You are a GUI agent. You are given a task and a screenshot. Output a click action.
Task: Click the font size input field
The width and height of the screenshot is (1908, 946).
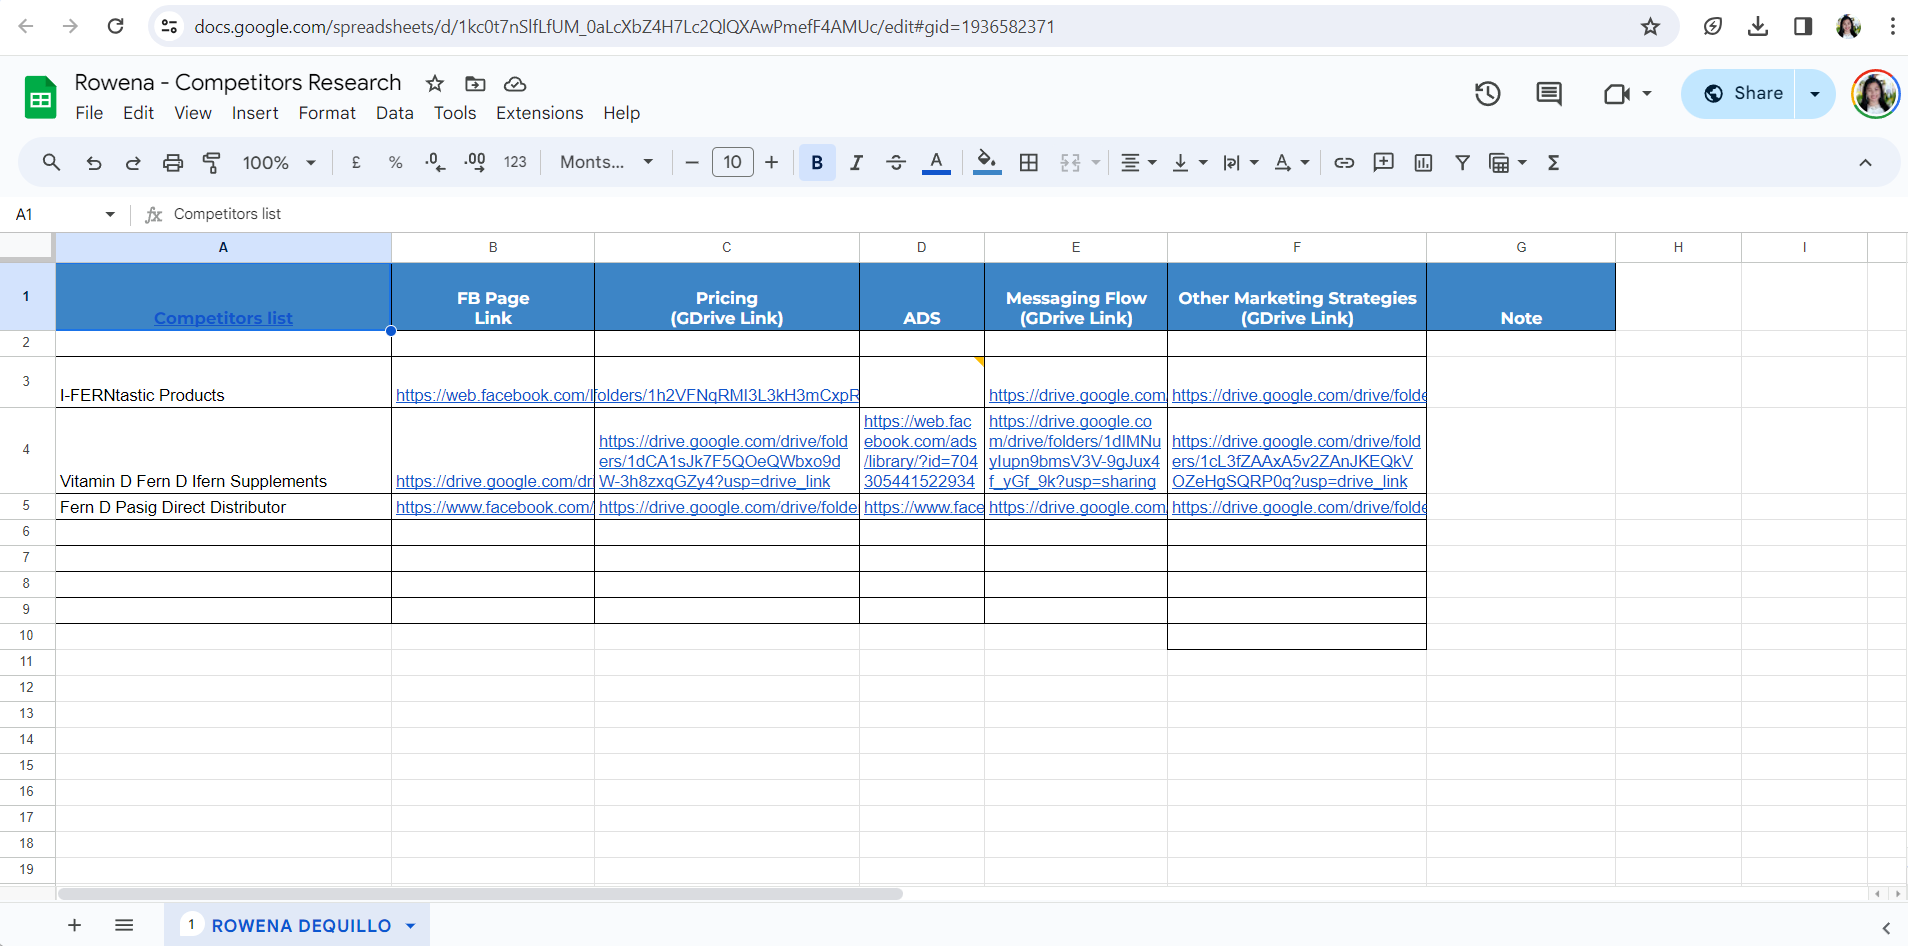tap(732, 163)
